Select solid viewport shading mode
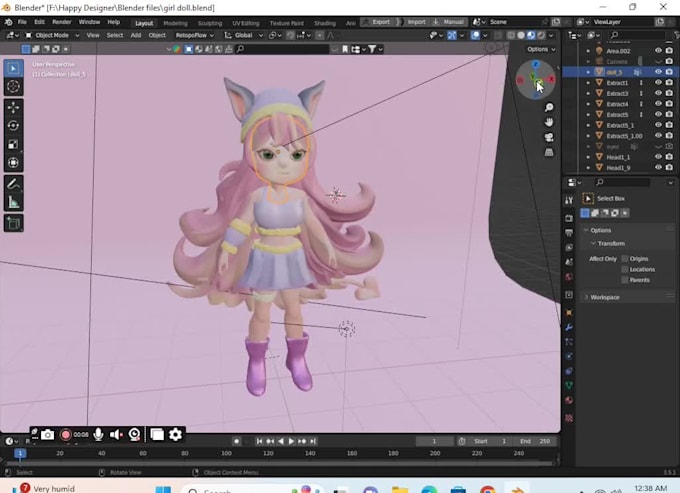The image size is (680, 493). click(521, 35)
